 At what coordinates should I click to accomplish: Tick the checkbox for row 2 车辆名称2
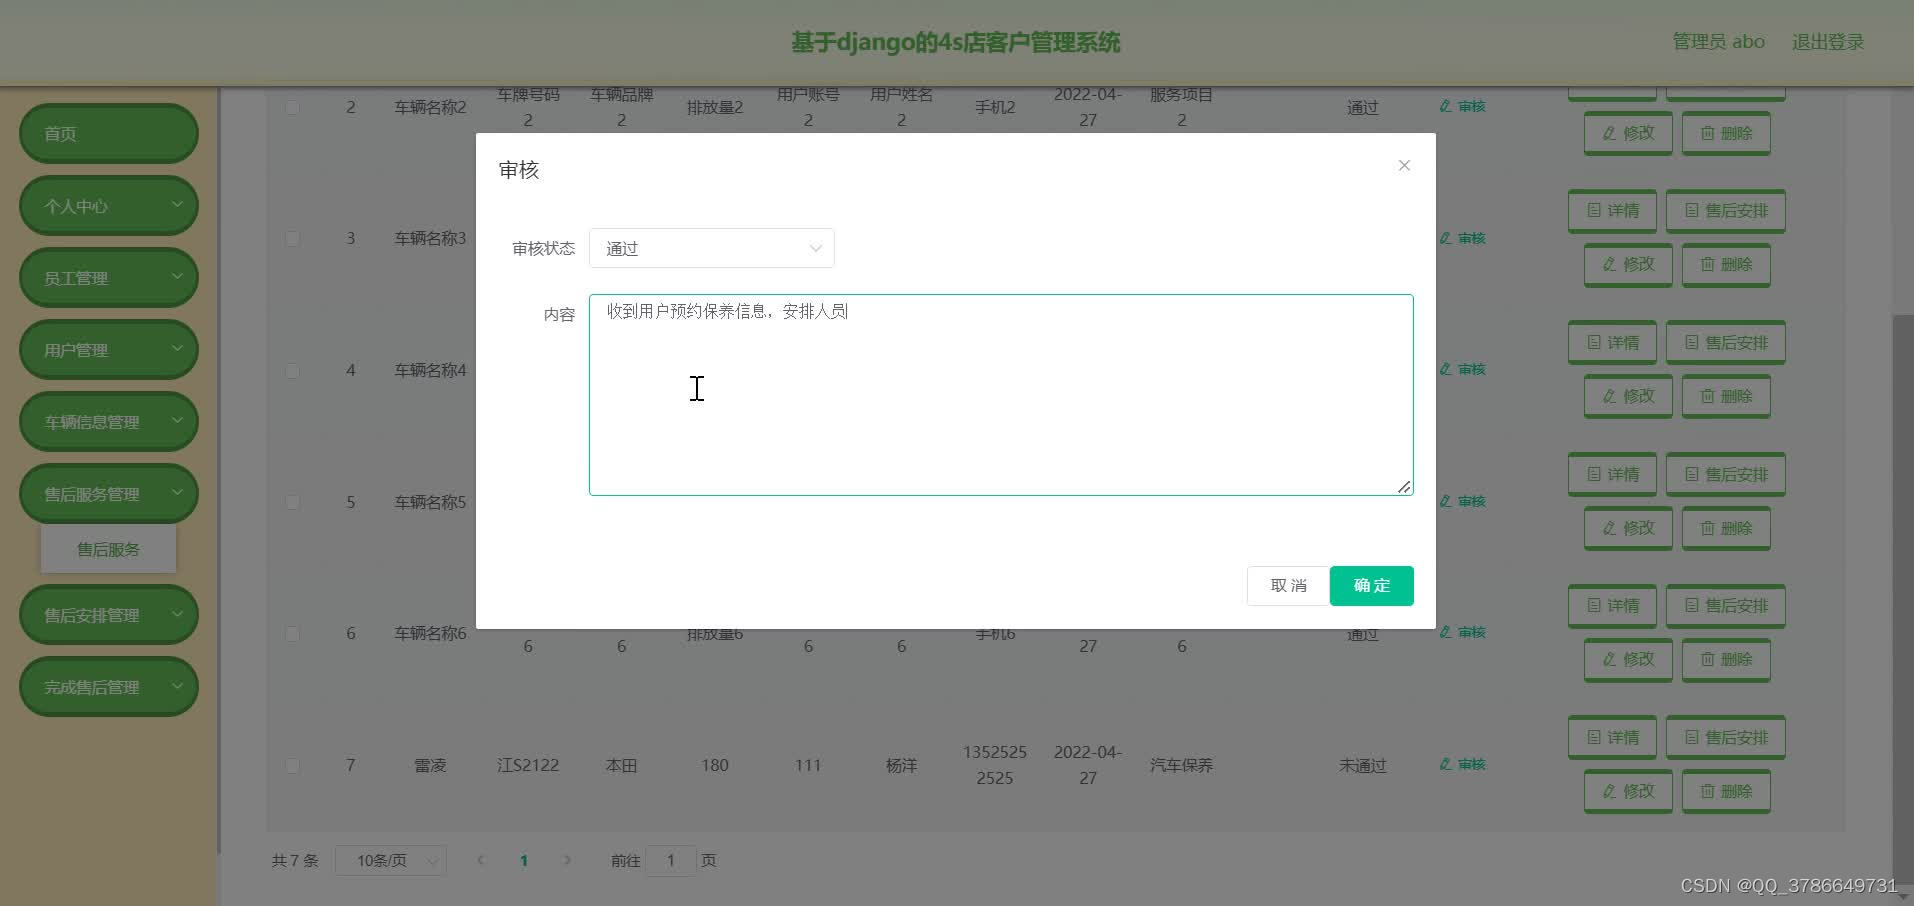292,107
